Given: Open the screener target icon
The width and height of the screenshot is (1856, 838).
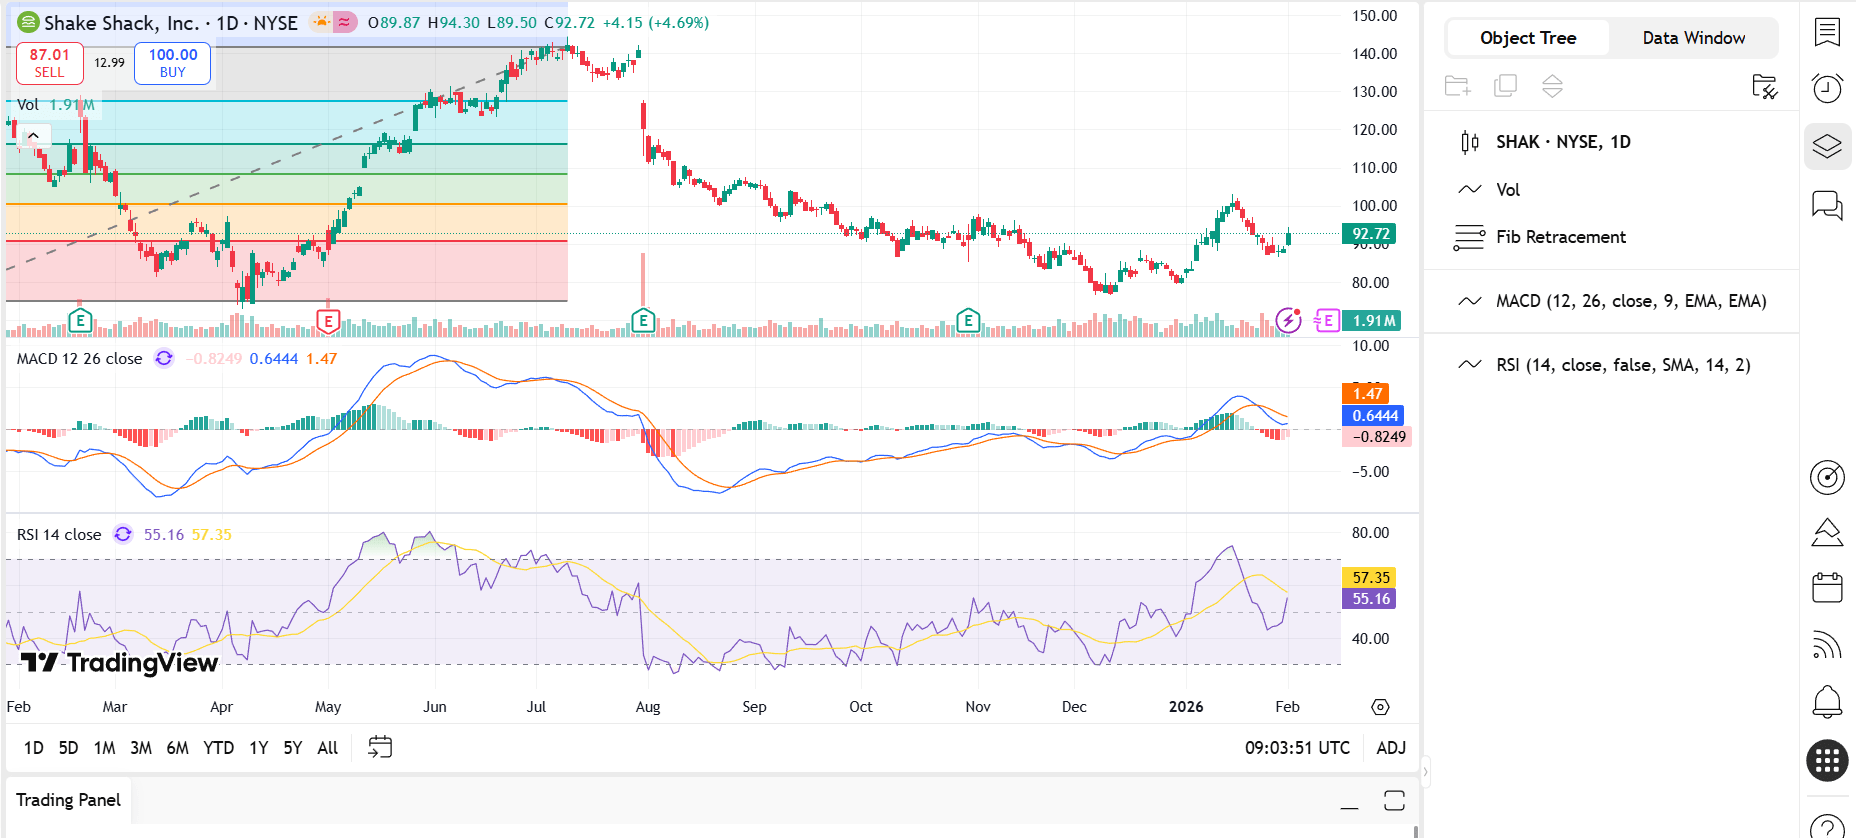Looking at the screenshot, I should coord(1827,477).
